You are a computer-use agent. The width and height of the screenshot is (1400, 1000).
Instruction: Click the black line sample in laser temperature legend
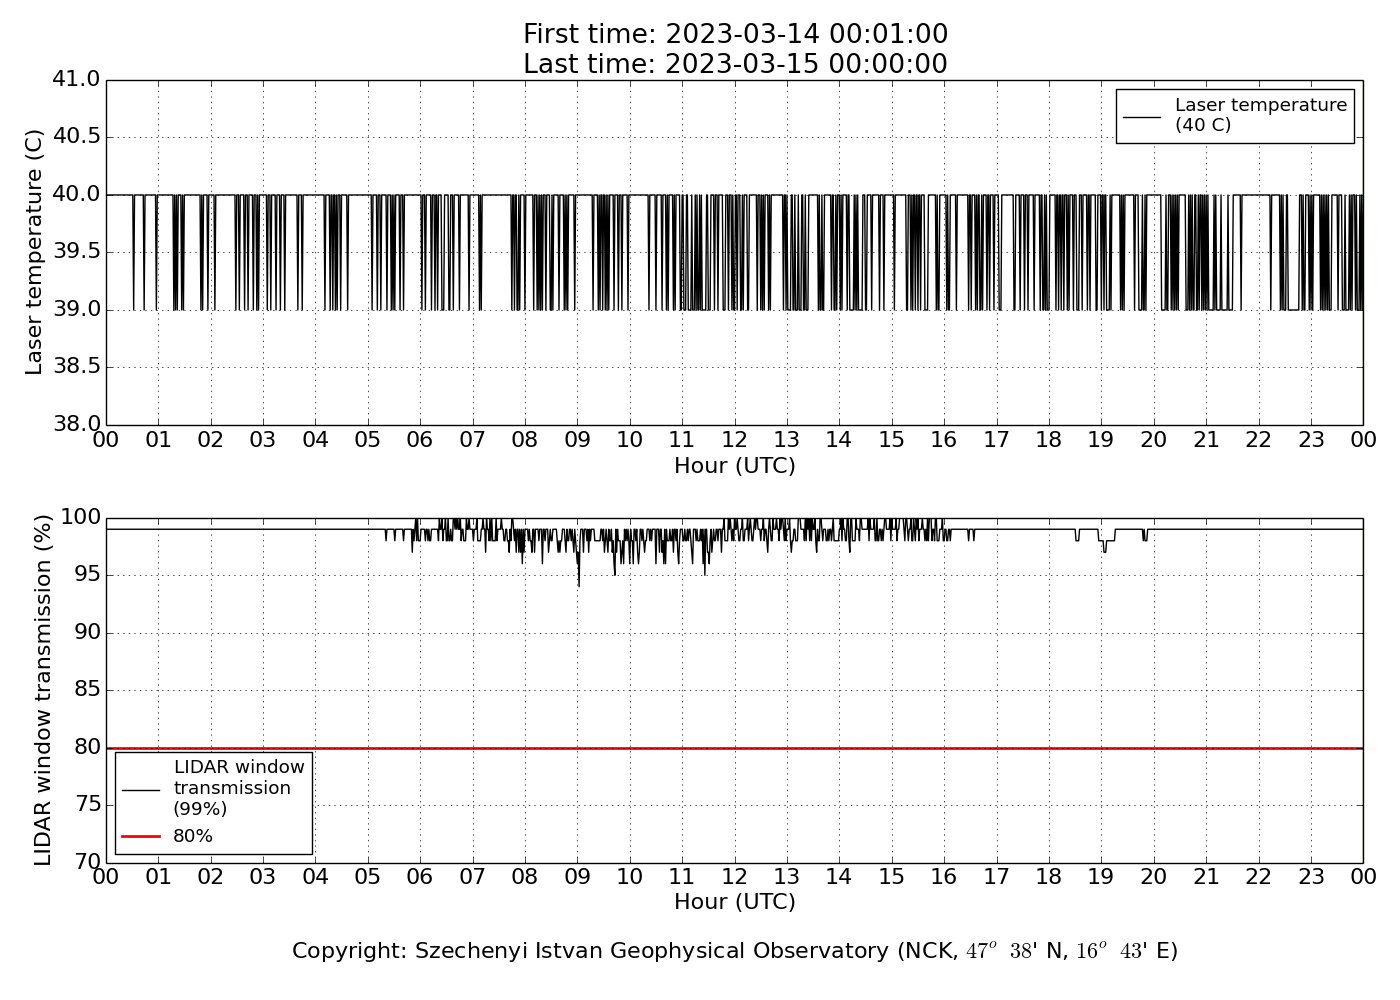coord(1142,116)
